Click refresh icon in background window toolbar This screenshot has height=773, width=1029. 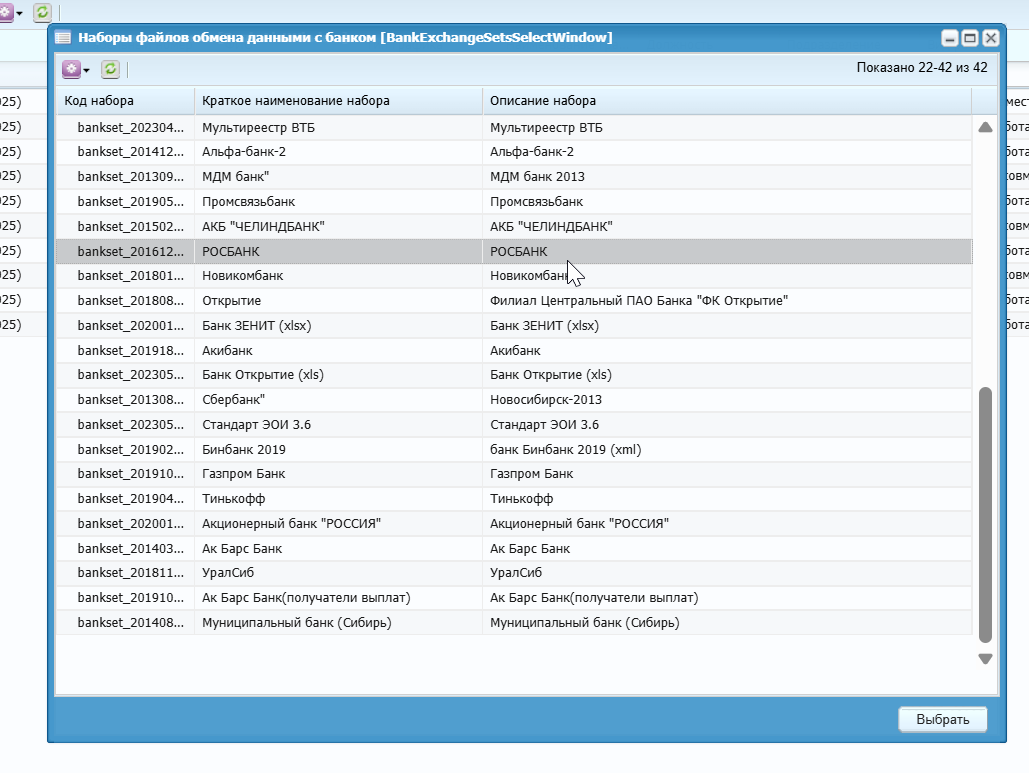(42, 12)
